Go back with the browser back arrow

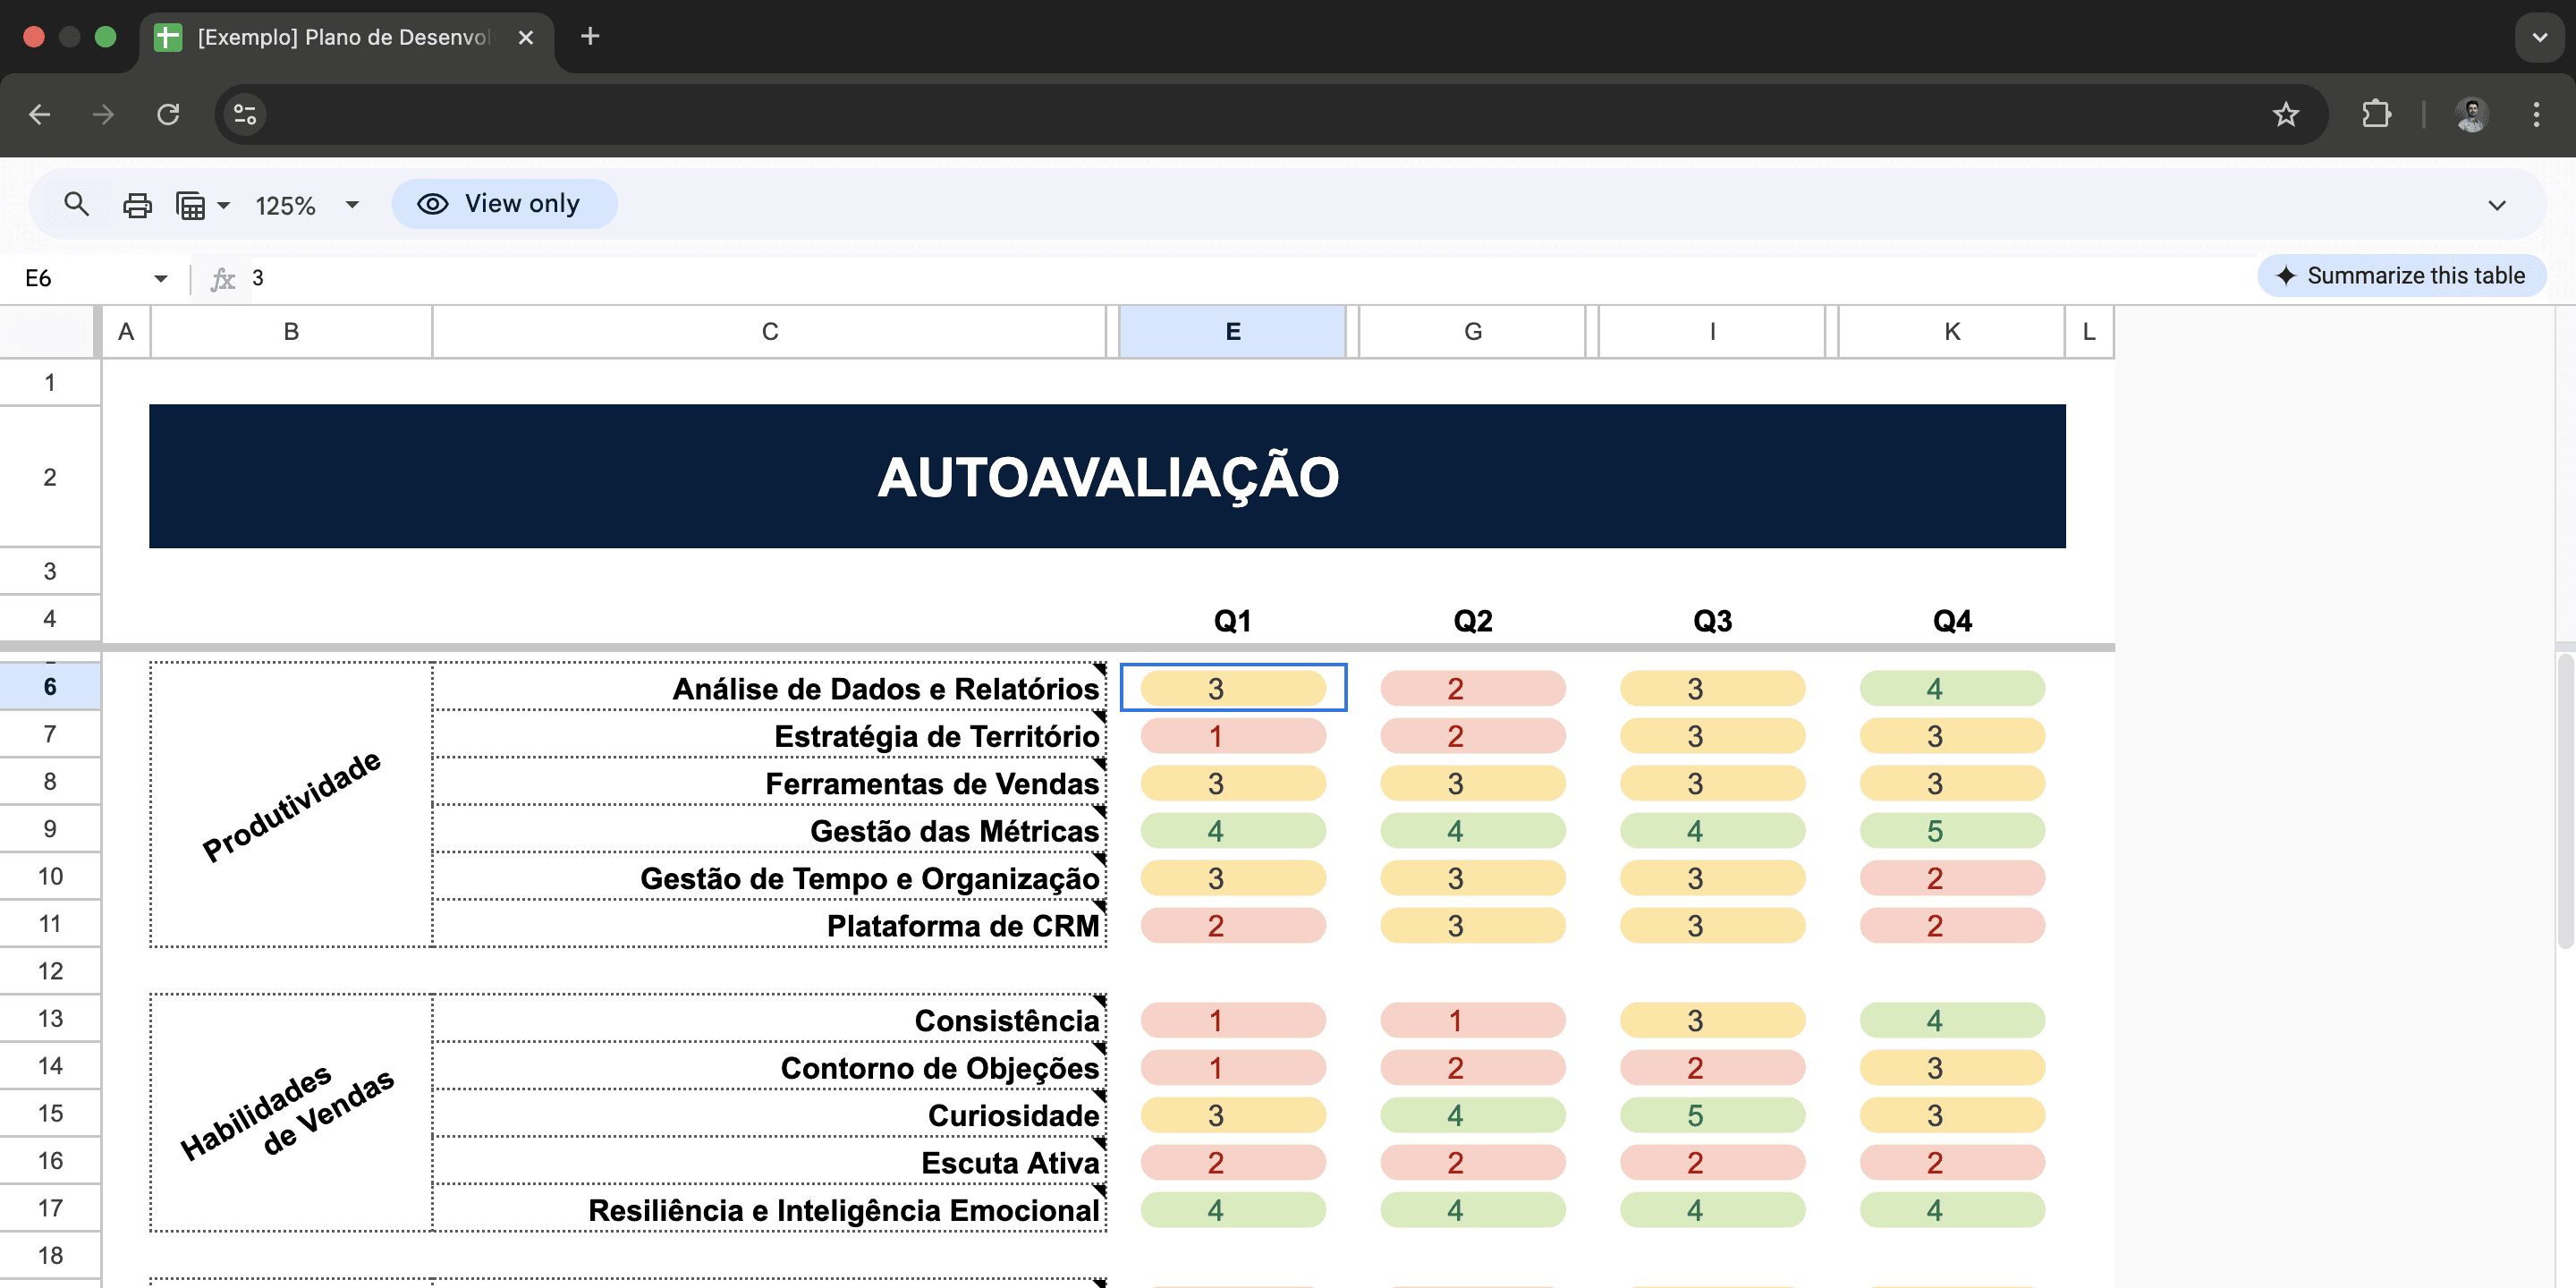pos(40,114)
